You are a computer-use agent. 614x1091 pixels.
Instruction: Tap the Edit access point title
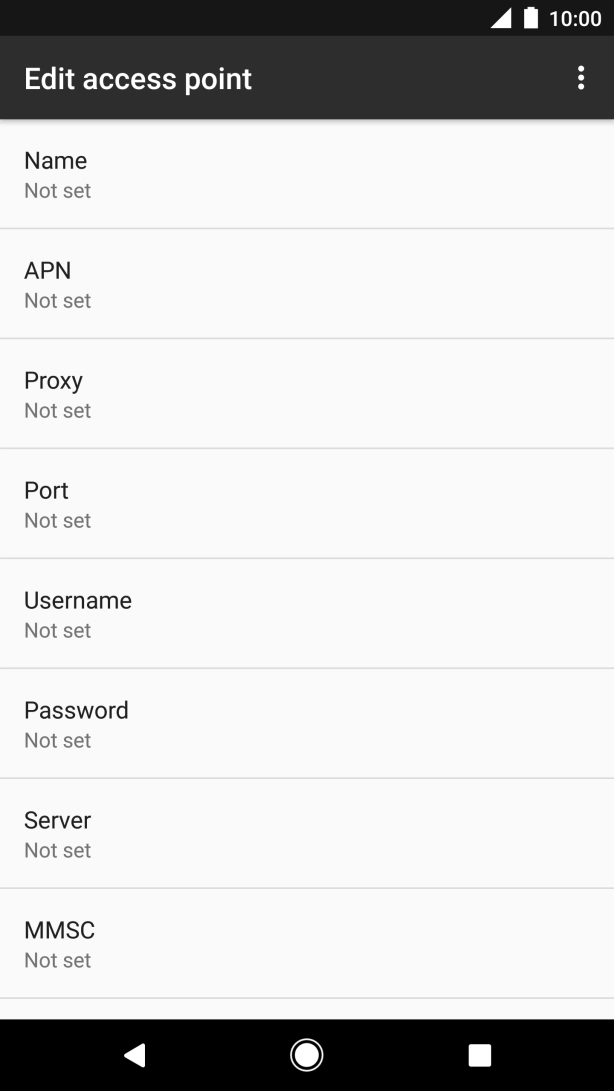(x=138, y=79)
